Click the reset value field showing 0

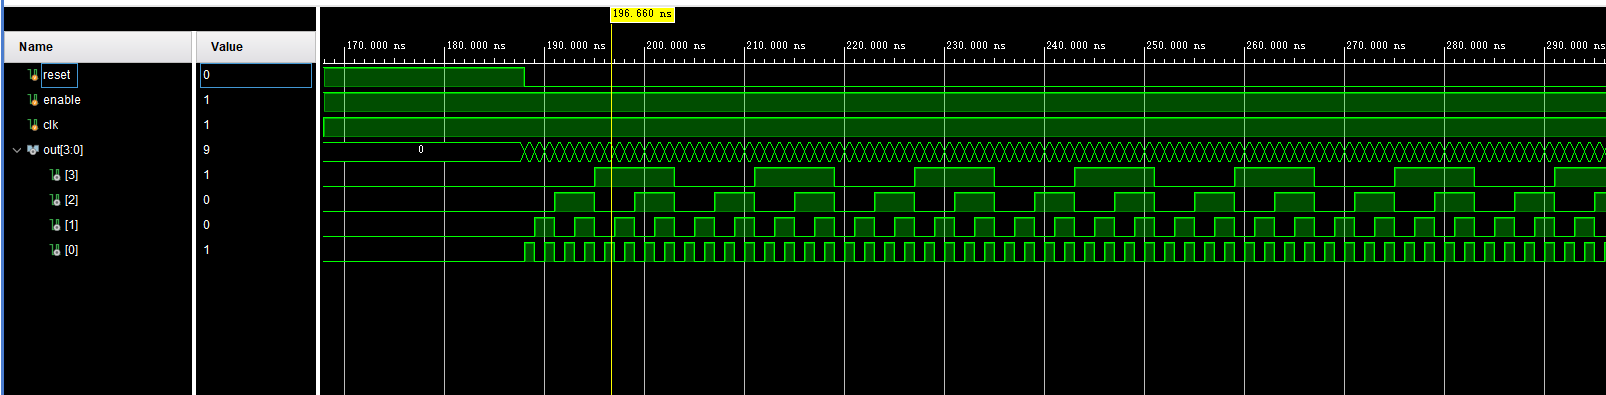tap(256, 75)
